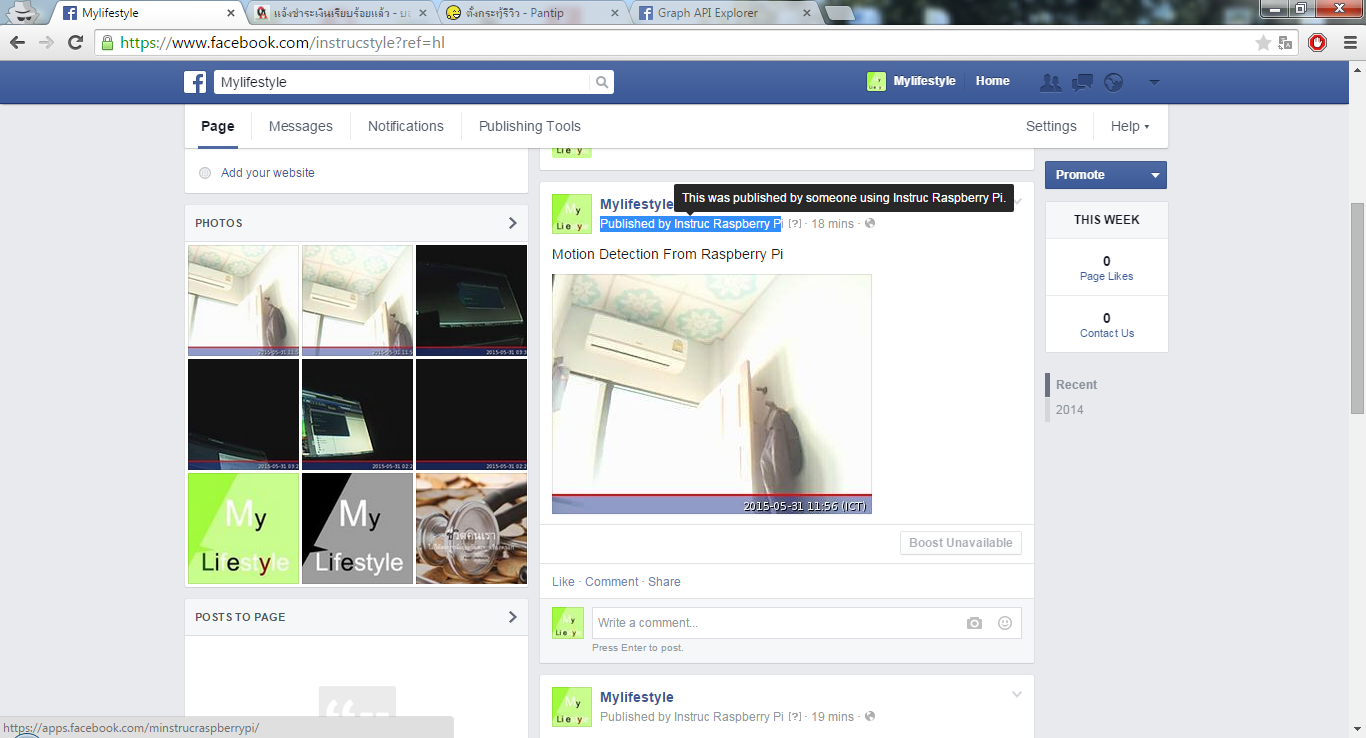Reload the page with the refresh icon

[x=75, y=42]
